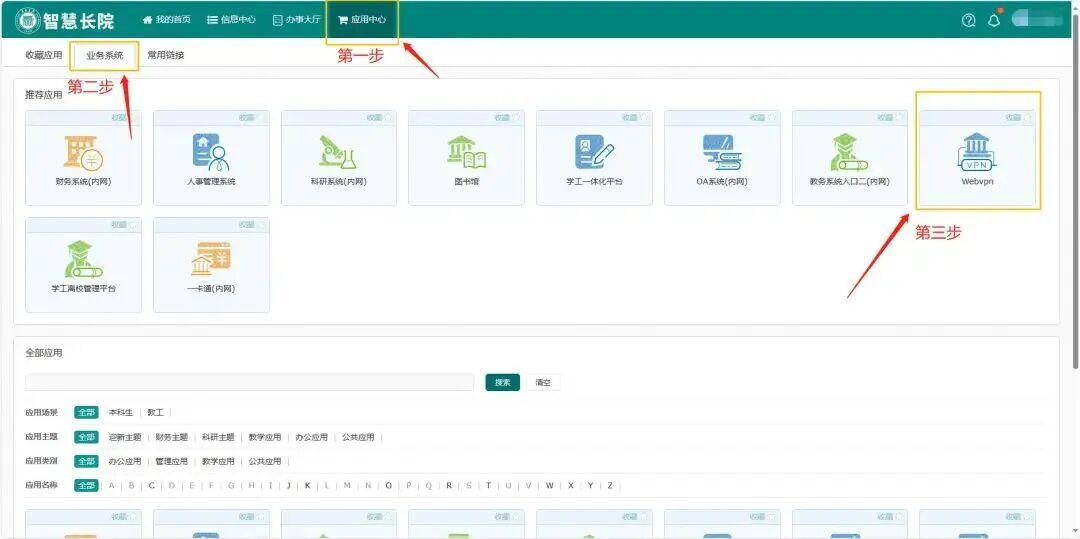Filter 应用名称 by letter W
The image size is (1080, 539).
point(549,485)
